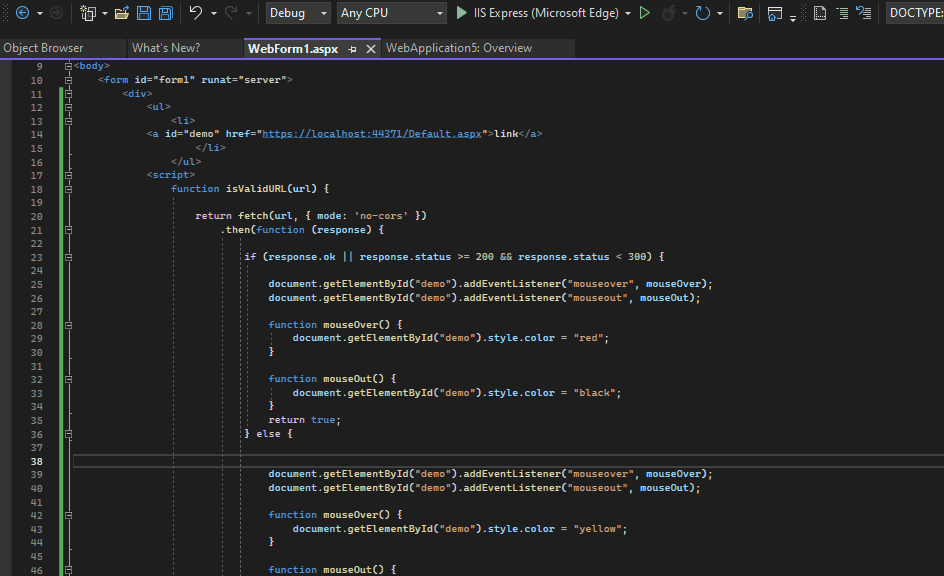The height and width of the screenshot is (576, 944).
Task: Click the </ul> closing tag on line 16
Action: coord(186,162)
